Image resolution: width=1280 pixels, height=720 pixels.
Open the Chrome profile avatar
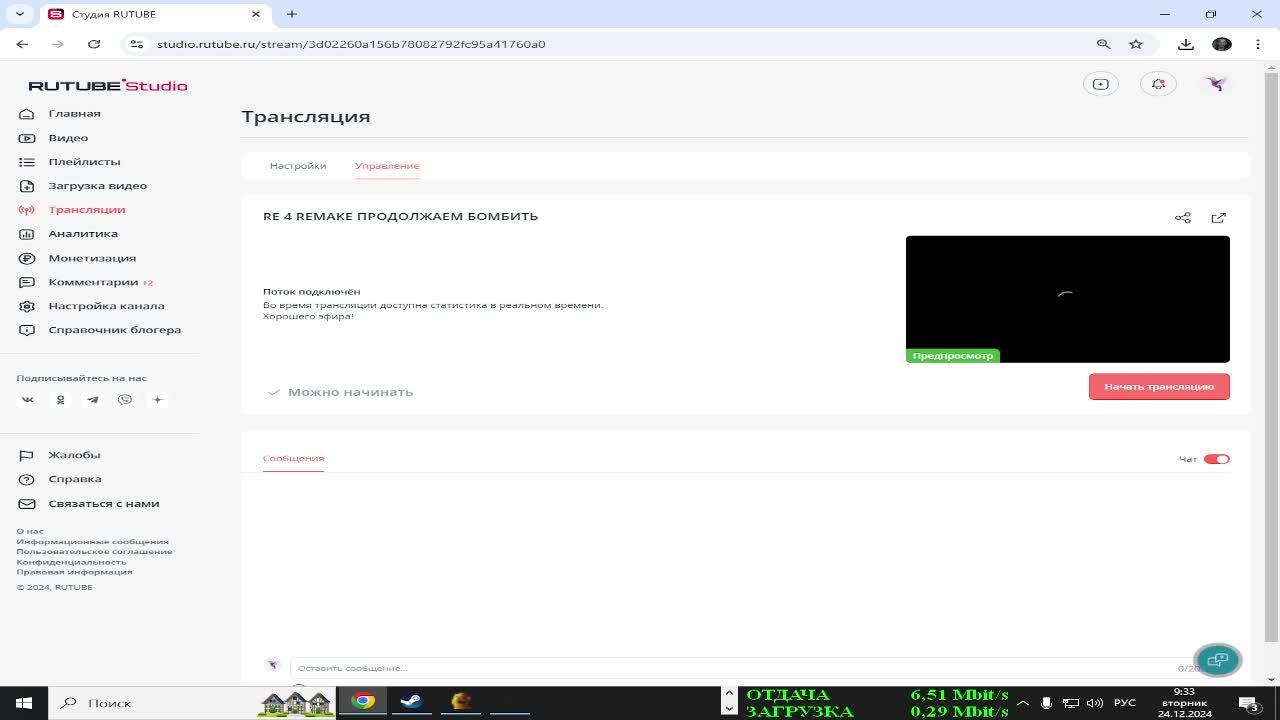(1222, 44)
